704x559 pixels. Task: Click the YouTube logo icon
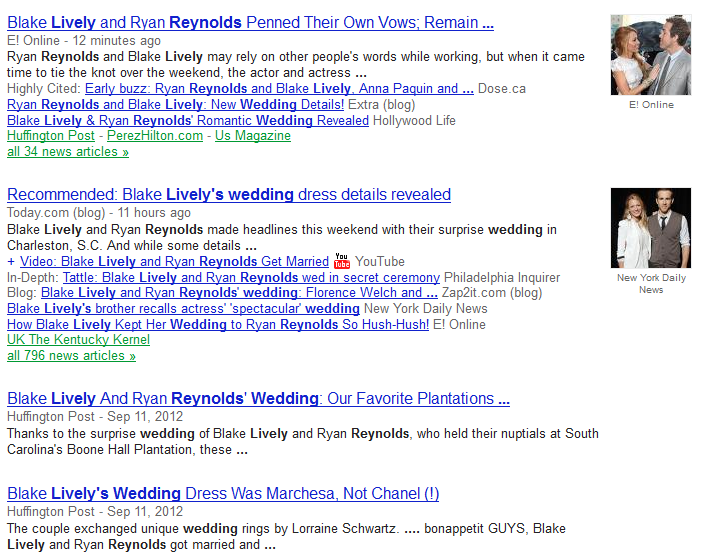click(x=342, y=261)
